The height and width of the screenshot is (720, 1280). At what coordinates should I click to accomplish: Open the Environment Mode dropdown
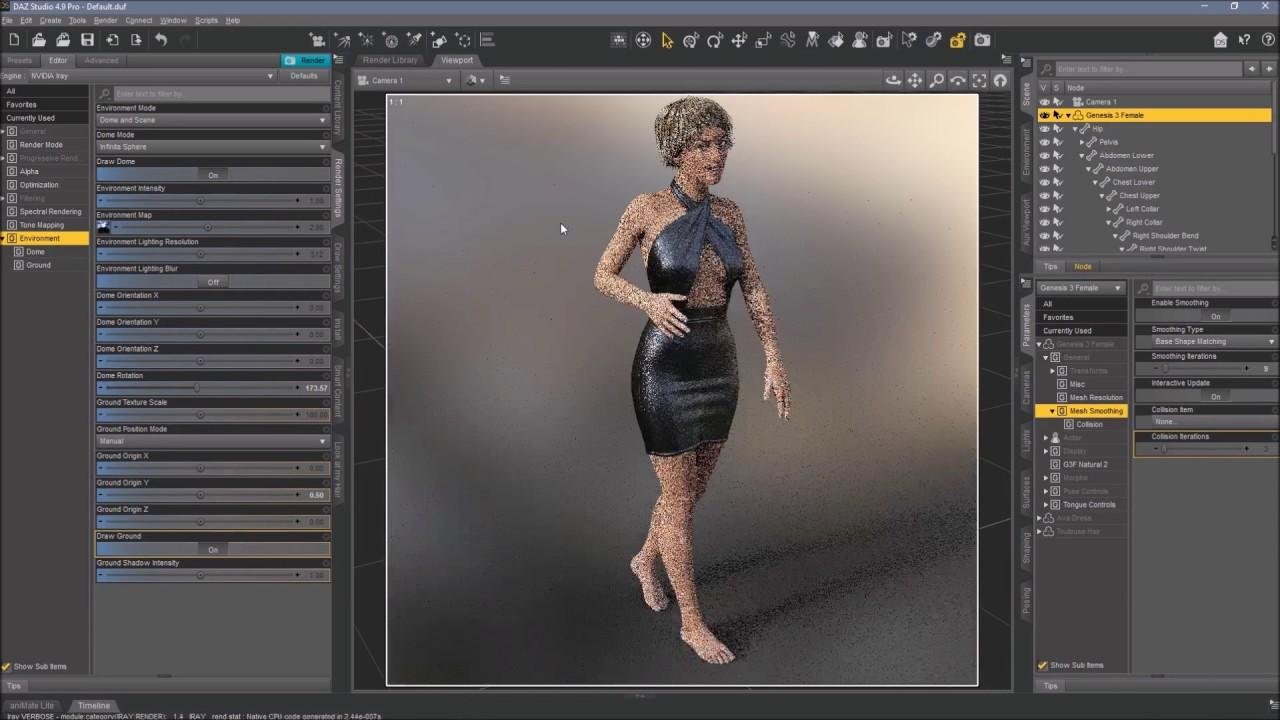pyautogui.click(x=212, y=120)
